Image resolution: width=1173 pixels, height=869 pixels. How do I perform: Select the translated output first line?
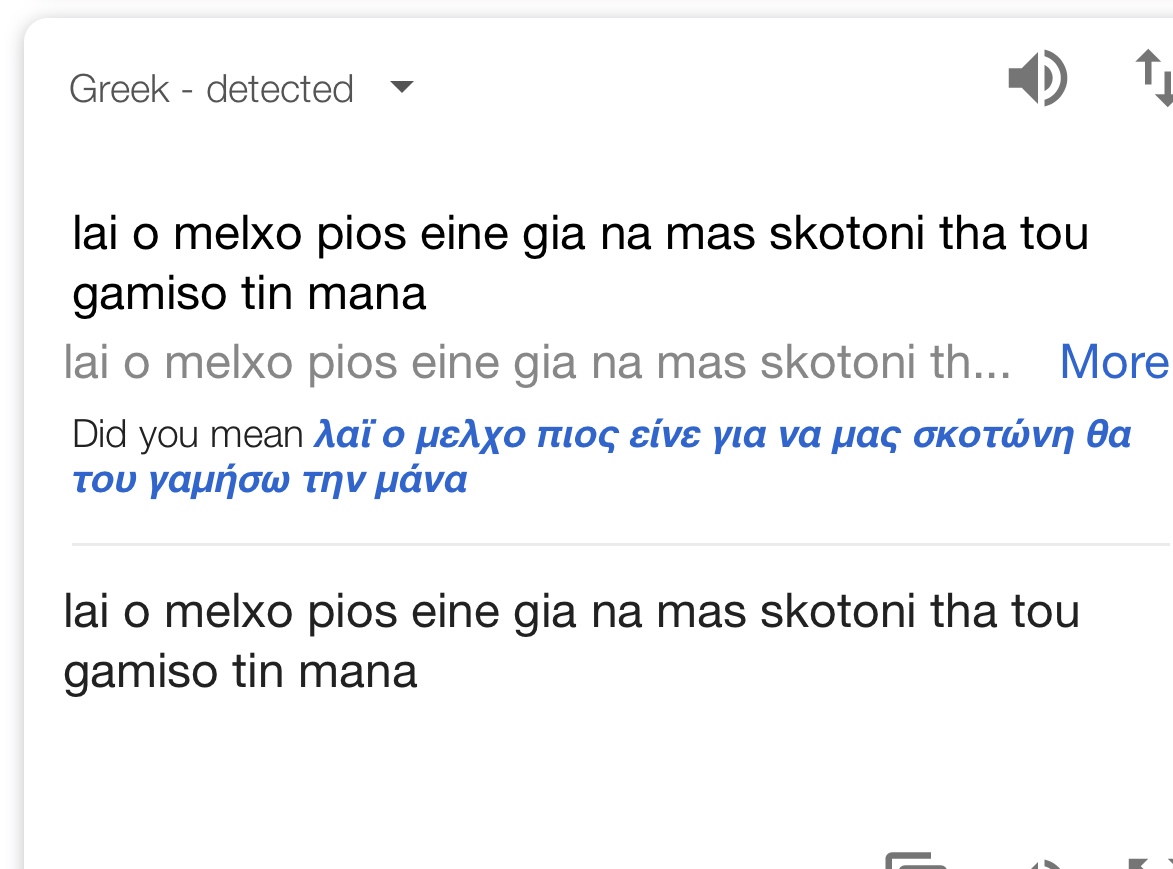point(572,612)
